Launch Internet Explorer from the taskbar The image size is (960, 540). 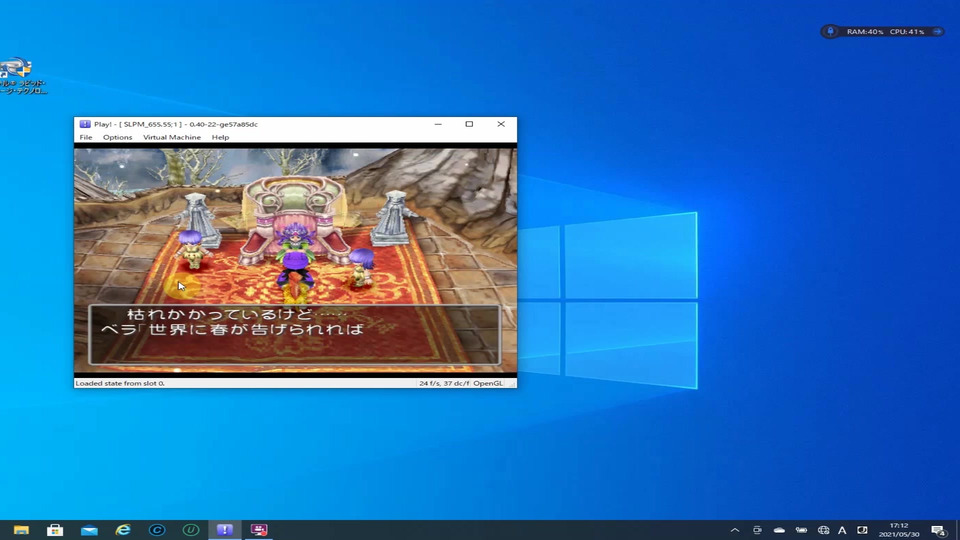click(x=123, y=530)
